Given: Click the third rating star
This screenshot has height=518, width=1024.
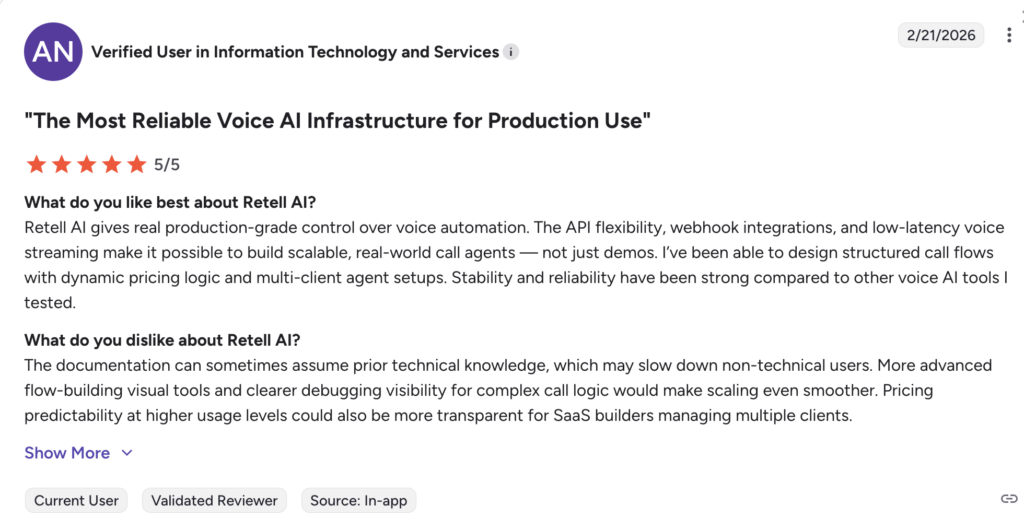Looking at the screenshot, I should pos(86,164).
